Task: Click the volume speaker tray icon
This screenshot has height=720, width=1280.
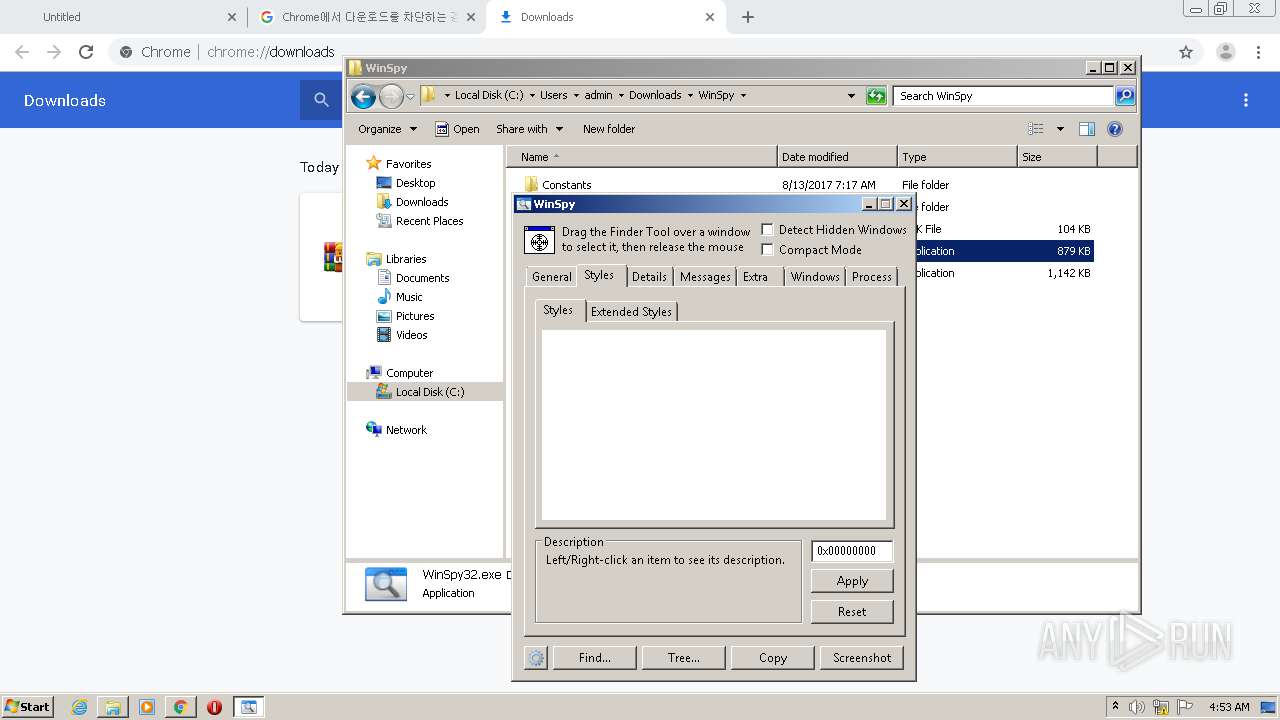Action: [1137, 707]
